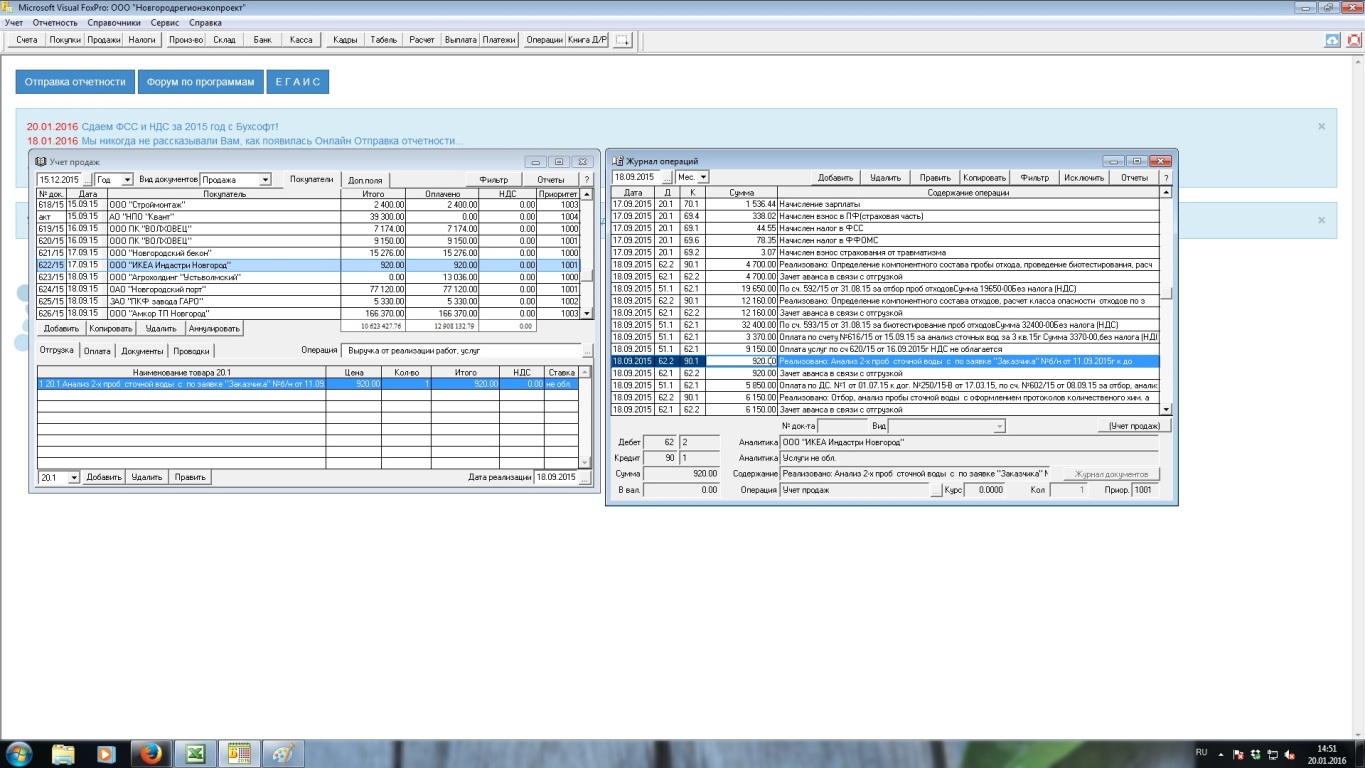This screenshot has height=768, width=1365.
Task: Open Firefox from the Windows taskbar
Action: coord(149,753)
